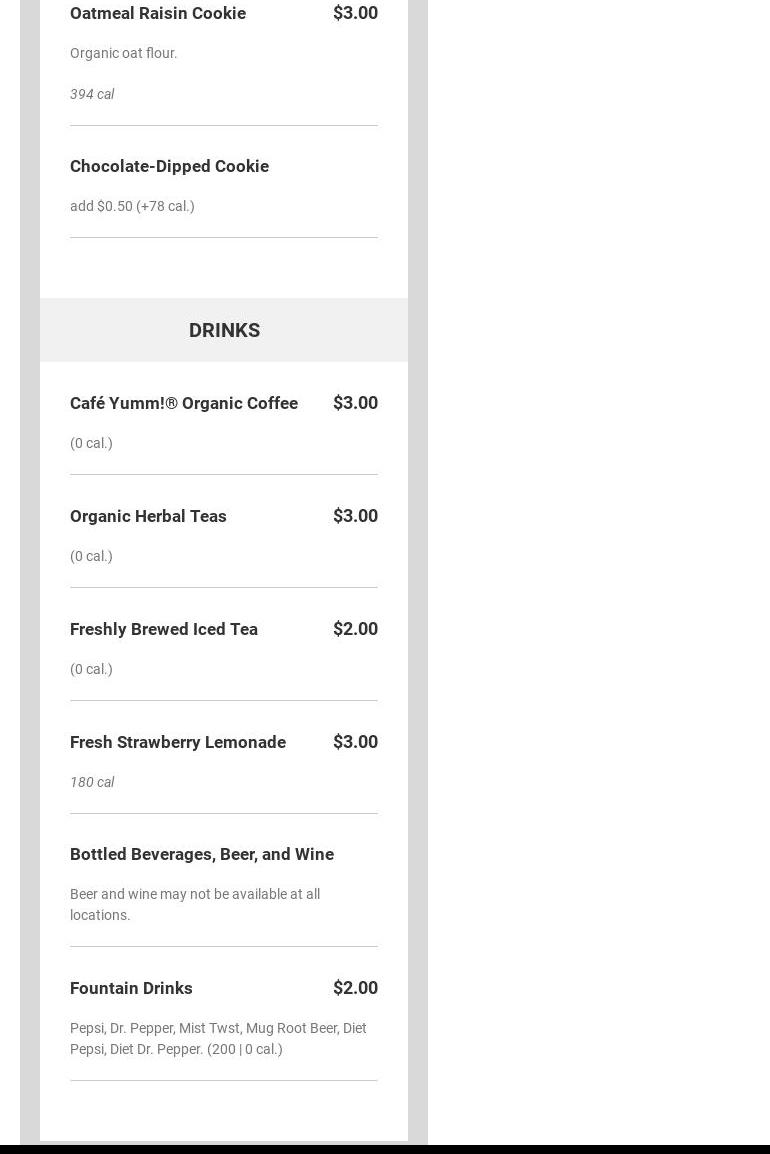
Task: Click the Oatmeal Raisin Cookie $3.00 price
Action: tap(355, 13)
